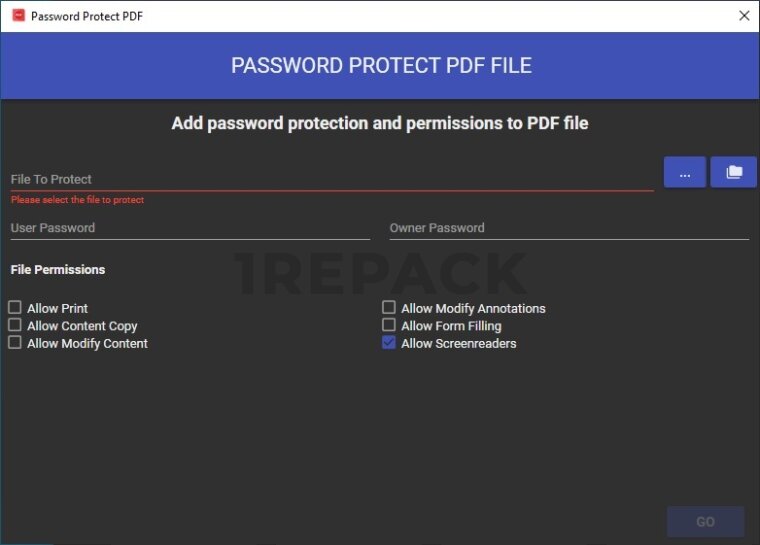Toggle the Allow Form Filling checkbox
This screenshot has height=545, width=760.
[389, 325]
